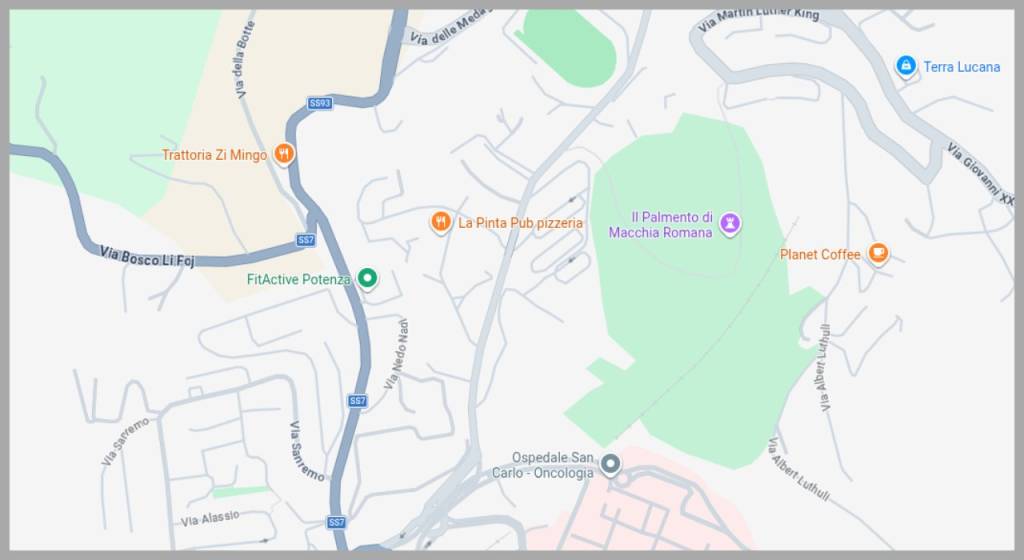This screenshot has height=560, width=1024.
Task: Click the Planet Coffee name label
Action: (820, 255)
